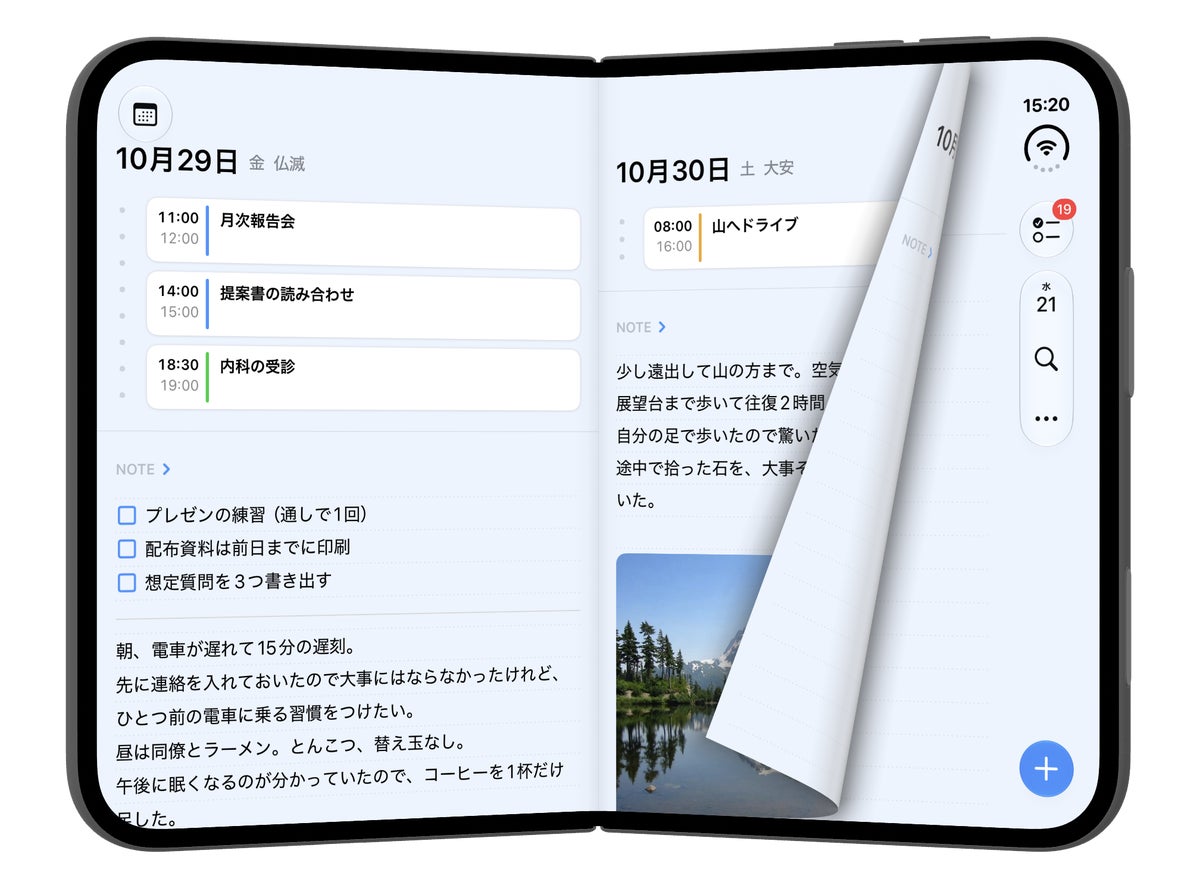The height and width of the screenshot is (888, 1200).
Task: Check the プレゼンの練習 checkbox
Action: tap(127, 516)
